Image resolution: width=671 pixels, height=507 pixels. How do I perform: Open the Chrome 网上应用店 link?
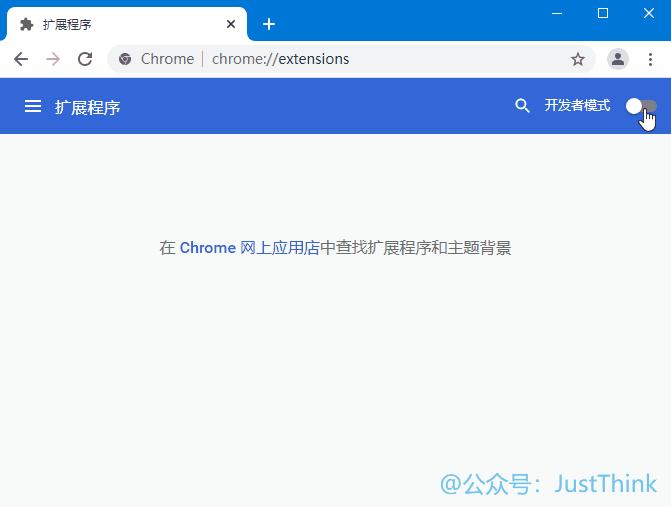pyautogui.click(x=249, y=248)
